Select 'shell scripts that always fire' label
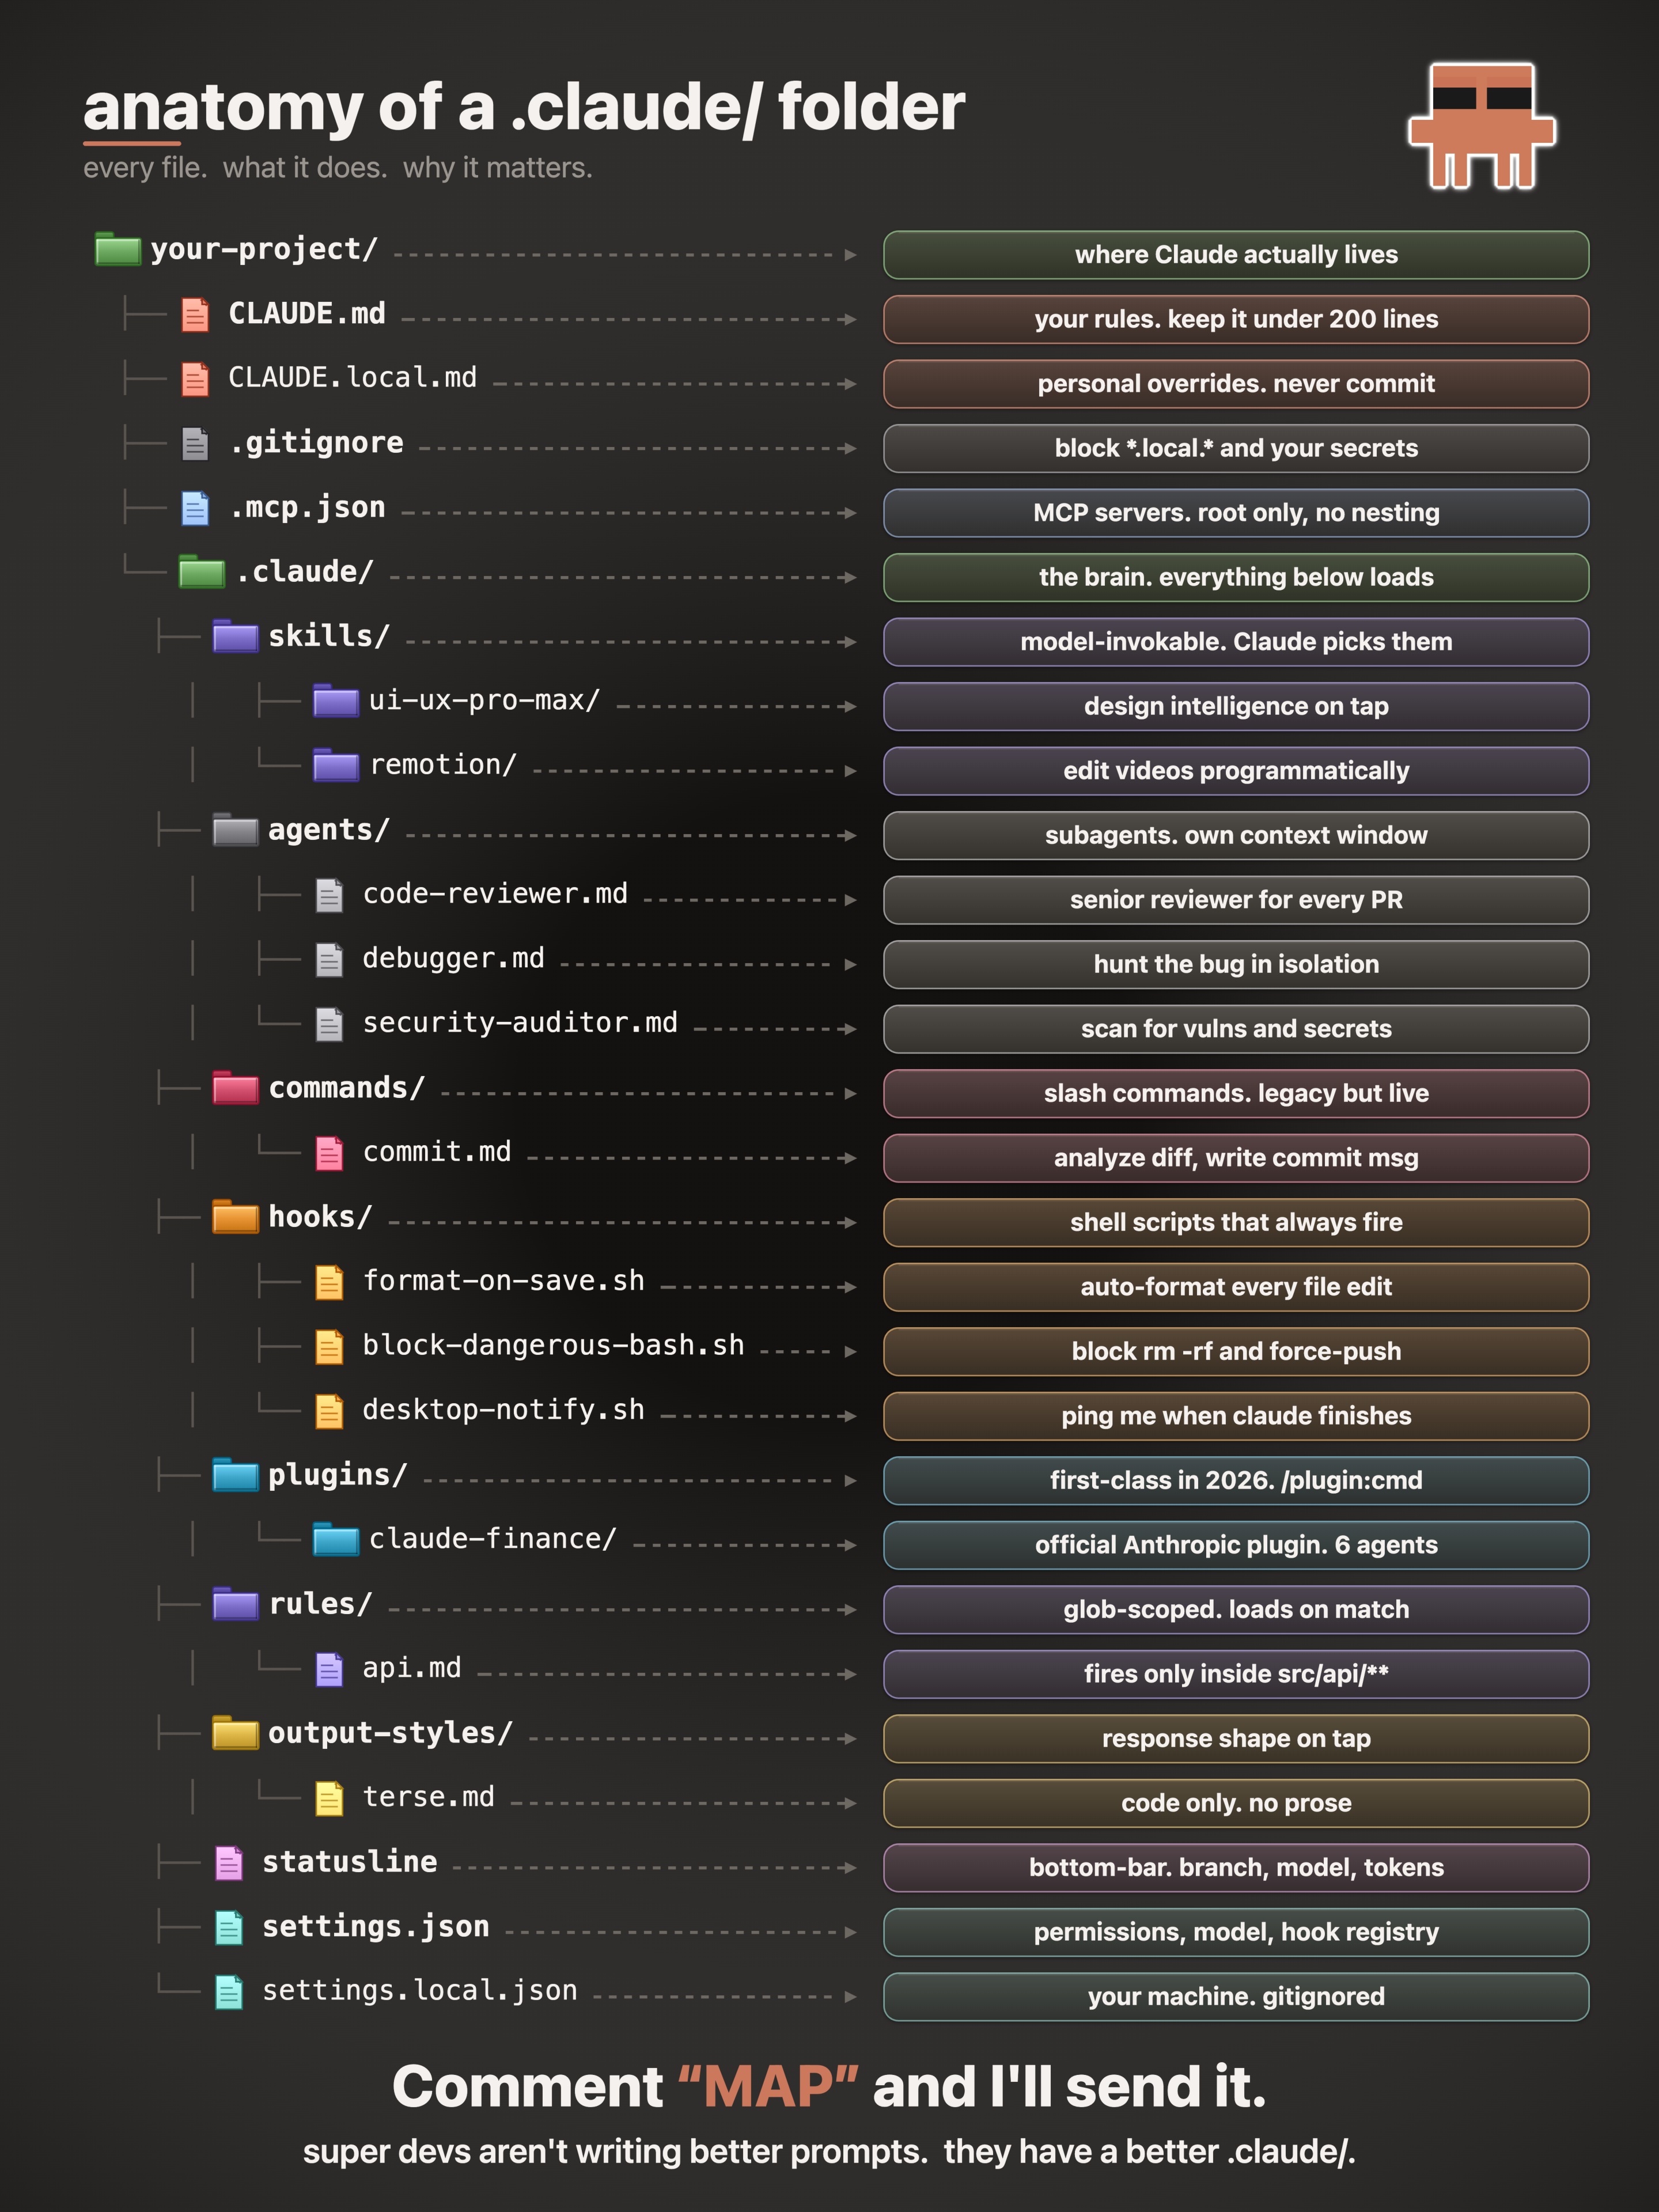Image resolution: width=1659 pixels, height=2212 pixels. click(x=1236, y=1222)
